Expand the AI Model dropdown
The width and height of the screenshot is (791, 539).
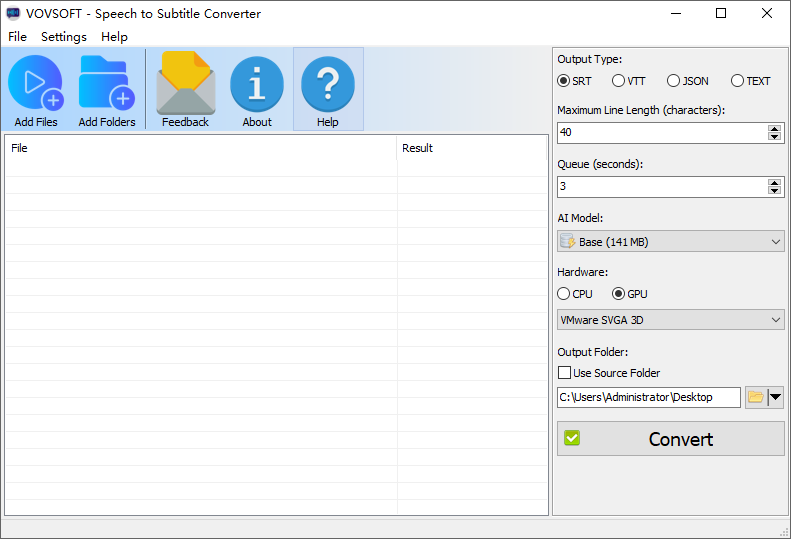pos(670,242)
